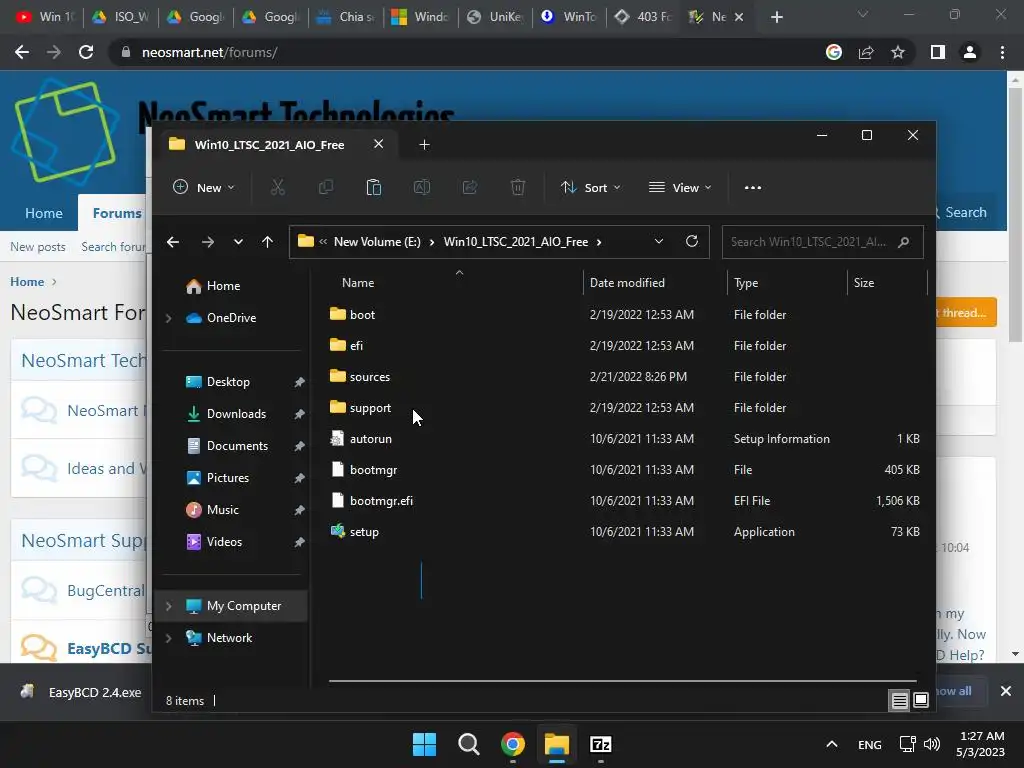Switch to details view layout icon
Screen dimensions: 1024x768
(x=899, y=701)
